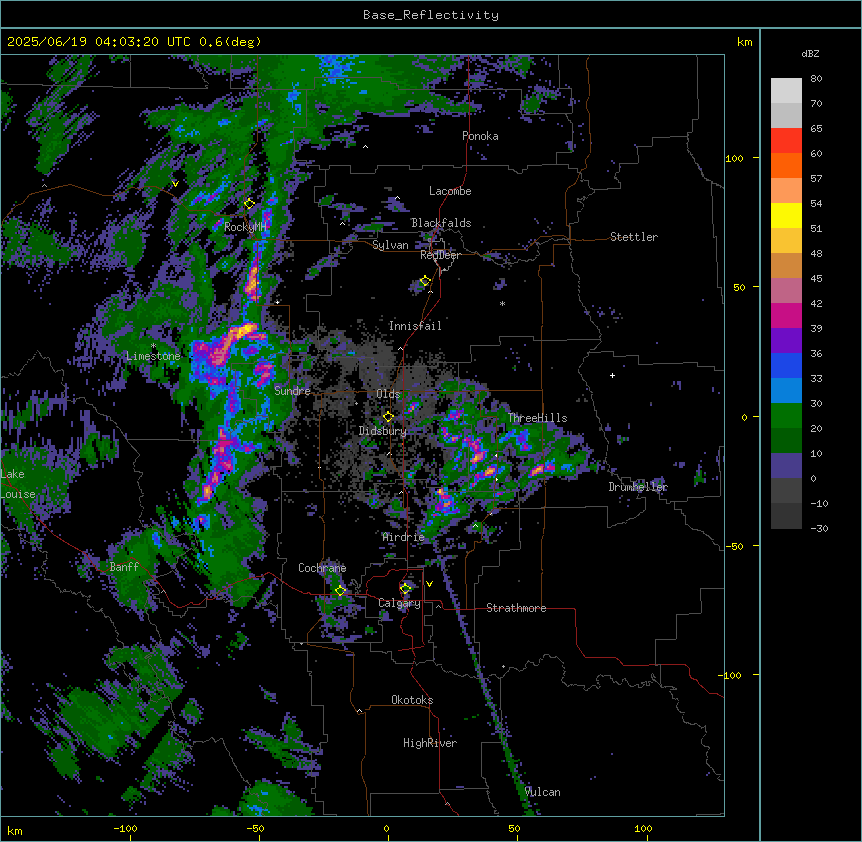Click the yellow diamond marker beside RockyMH
Image resolution: width=862 pixels, height=842 pixels.
(x=249, y=204)
